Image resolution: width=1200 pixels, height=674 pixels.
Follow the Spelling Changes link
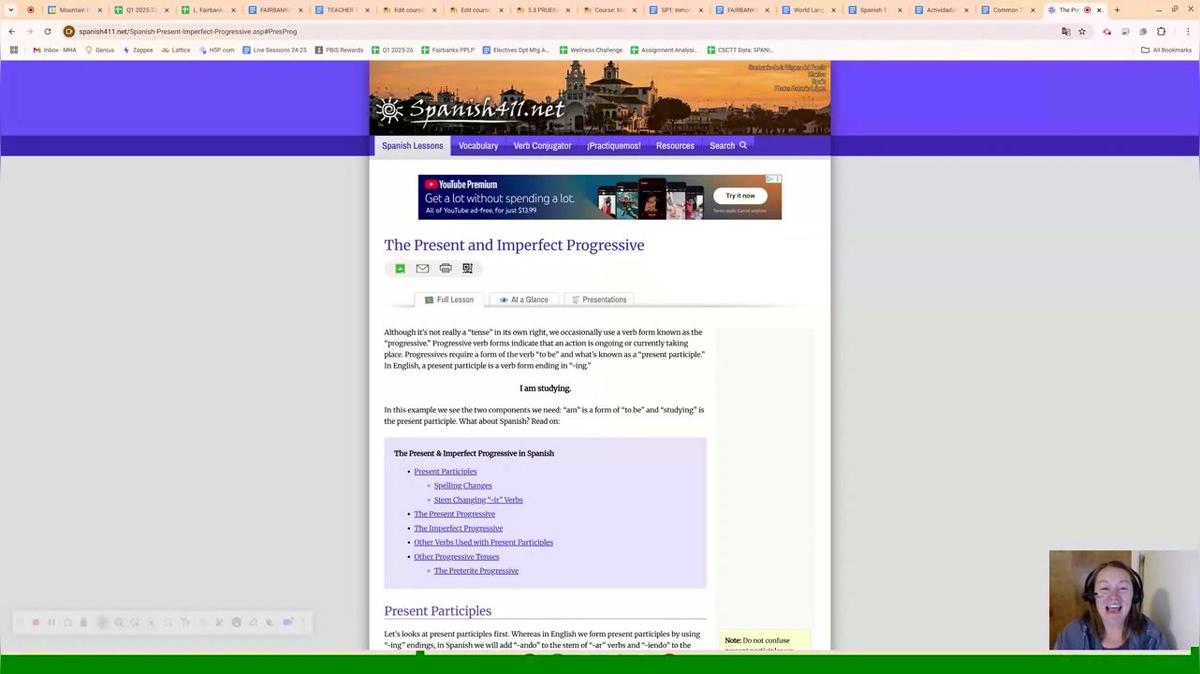click(x=463, y=486)
